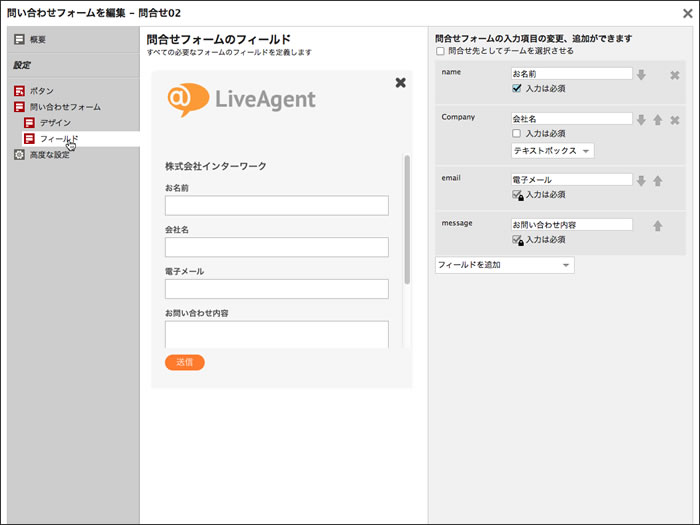Click the フィールド page icon
Screen dimensions: 700x525
pyautogui.click(x=29, y=138)
